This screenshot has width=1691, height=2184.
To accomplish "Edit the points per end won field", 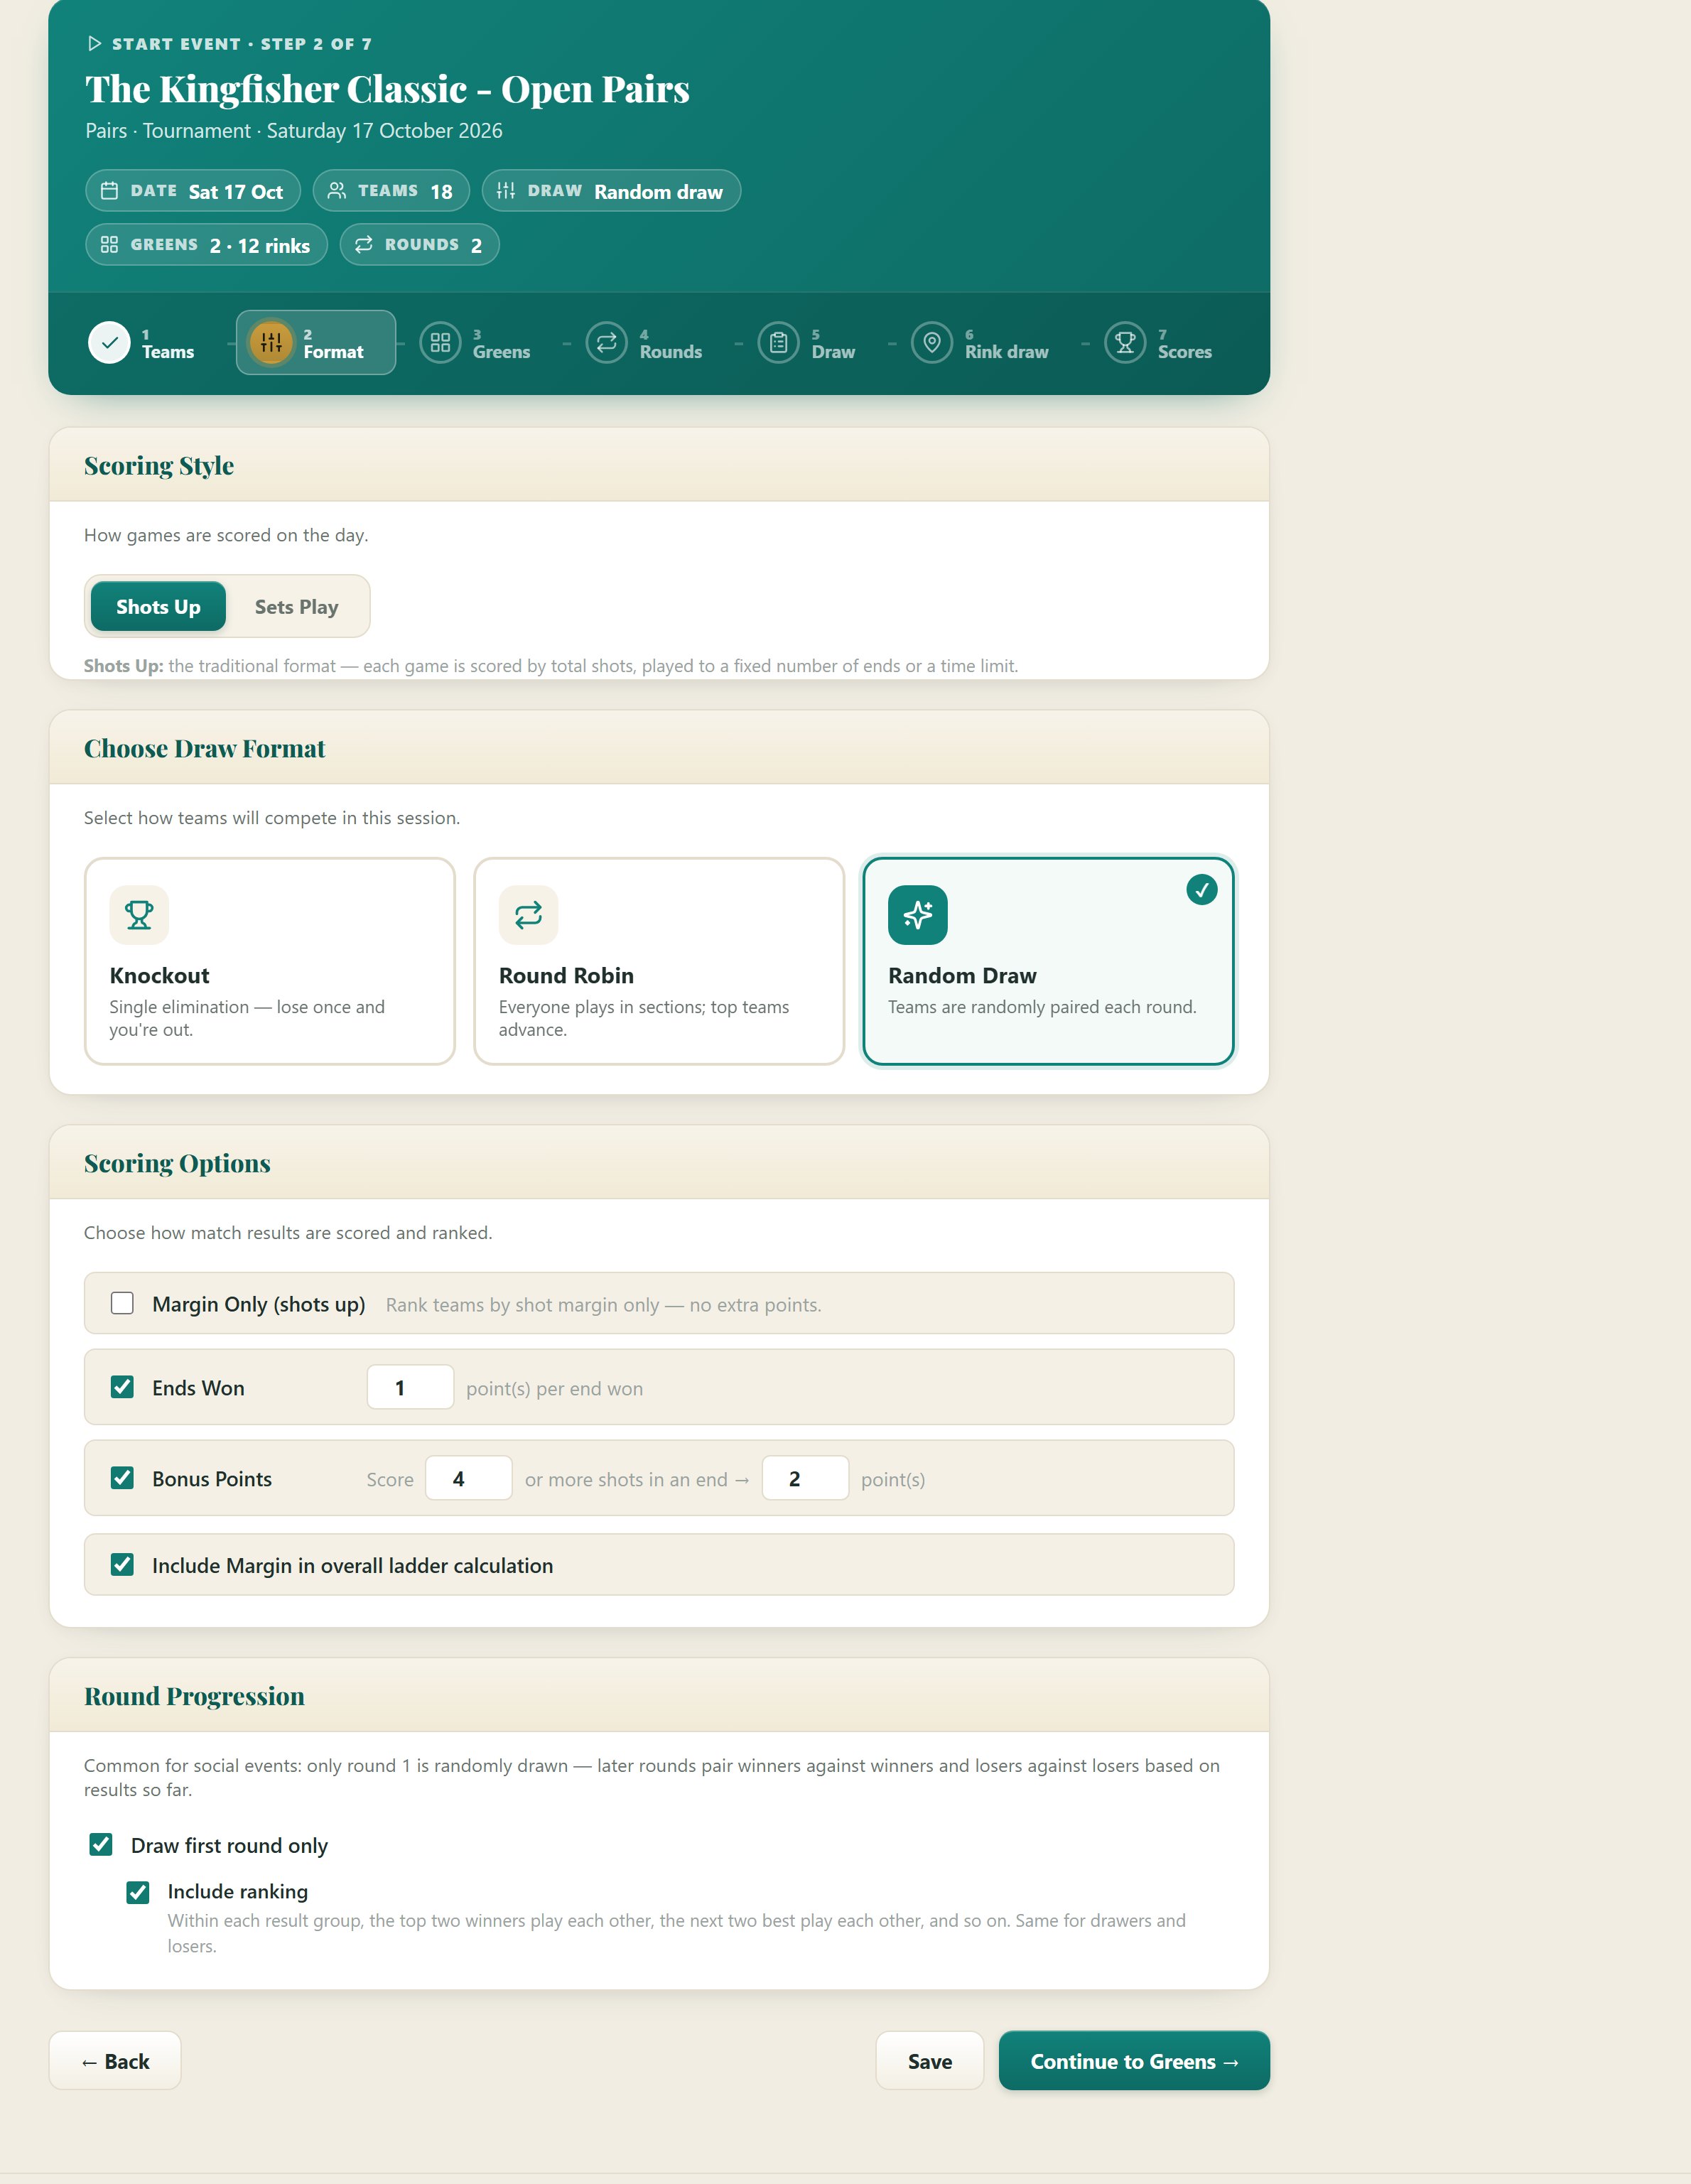I will point(410,1388).
